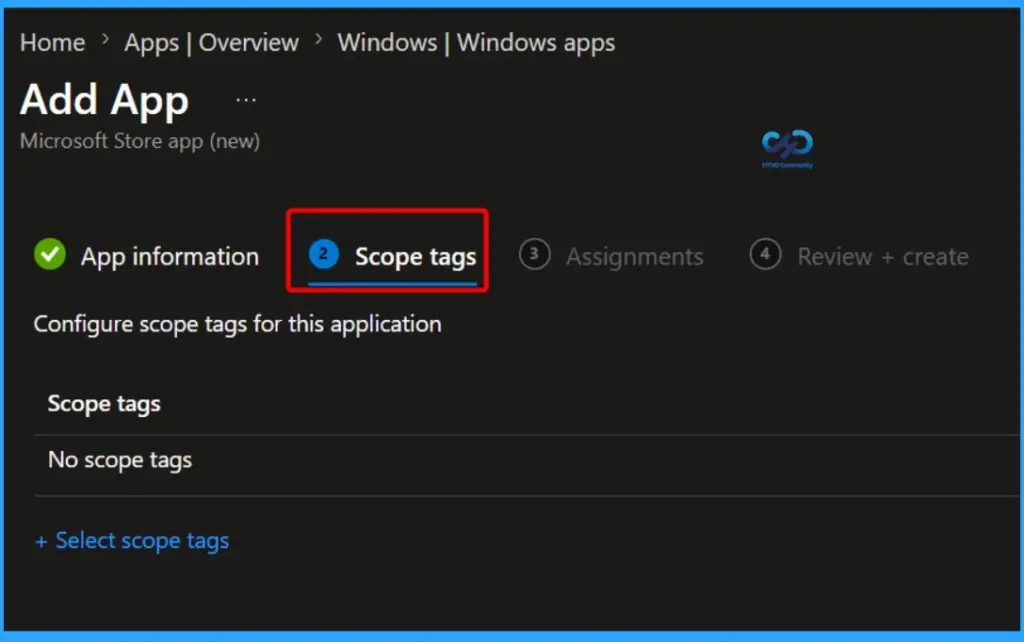Open the Windows | Windows apps breadcrumb
Viewport: 1024px width, 642px height.
(476, 43)
